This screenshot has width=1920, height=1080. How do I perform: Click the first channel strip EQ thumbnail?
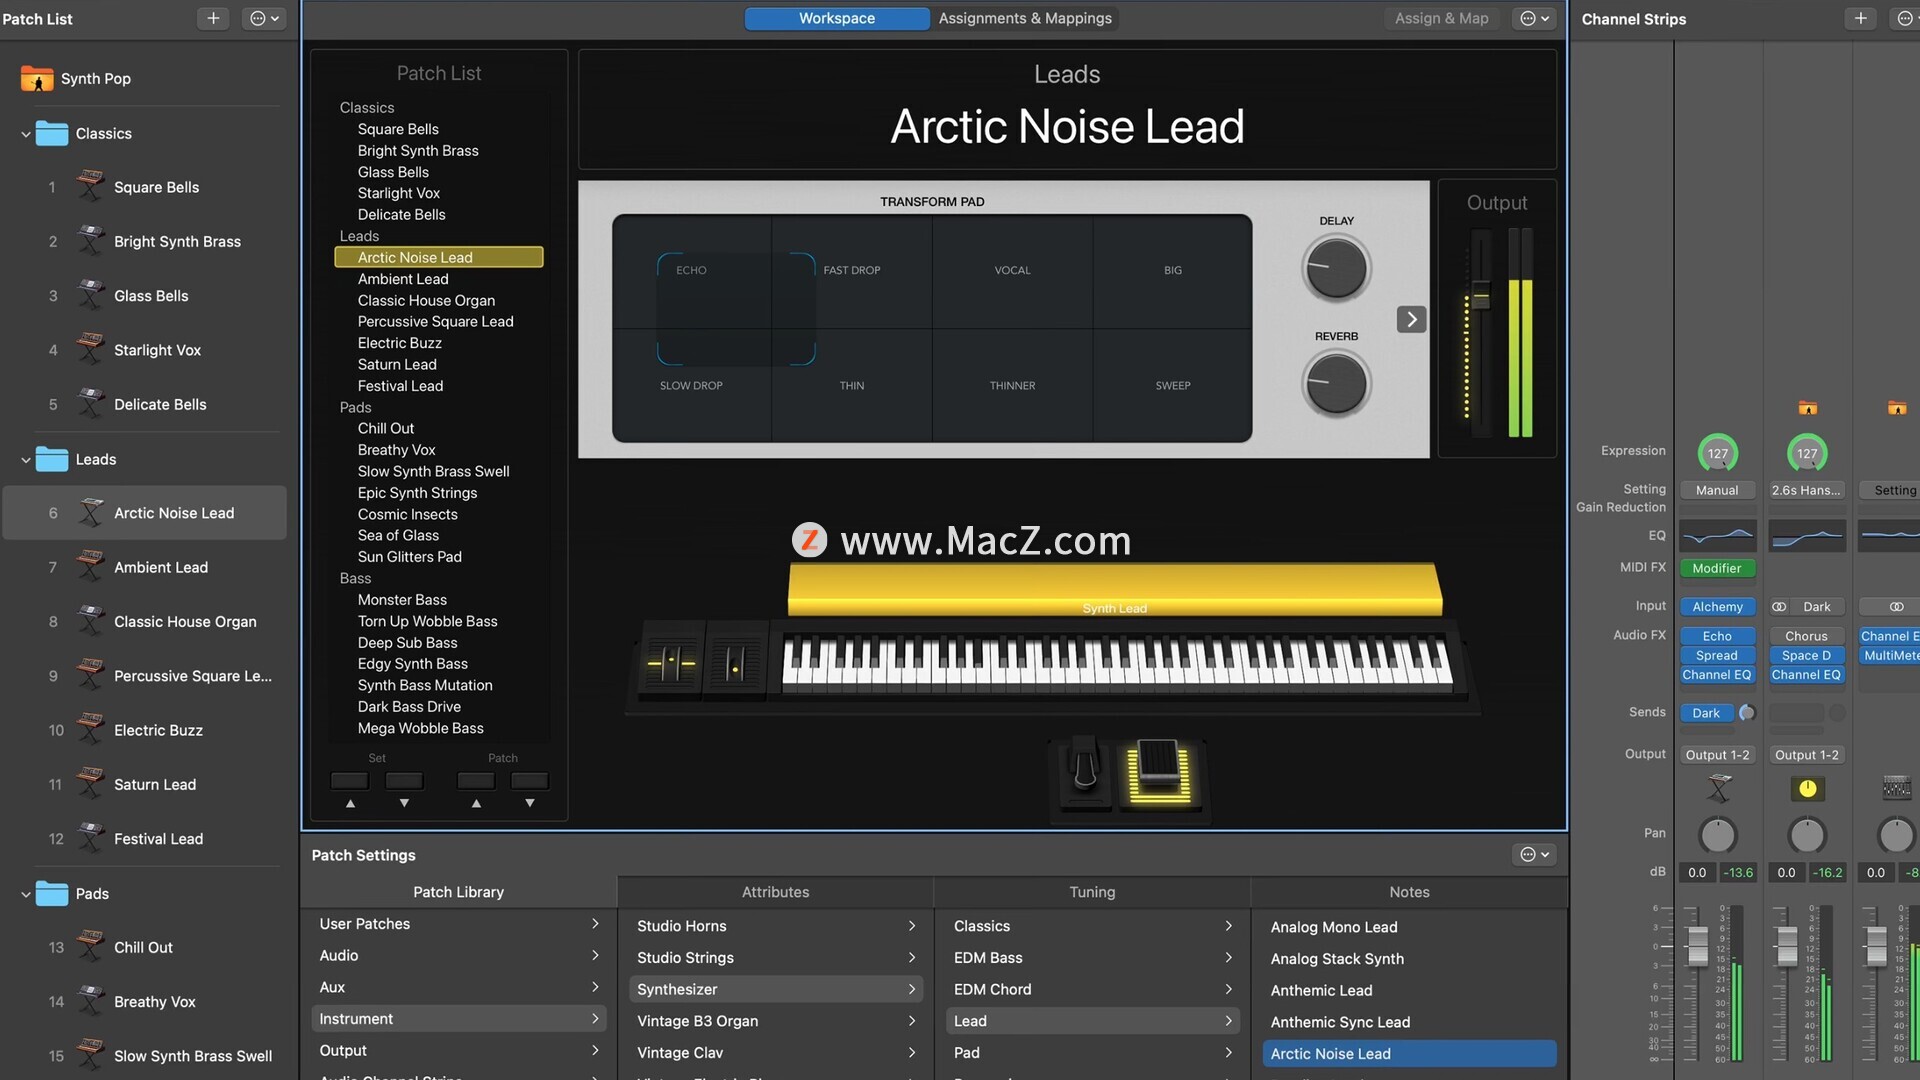[x=1717, y=536]
